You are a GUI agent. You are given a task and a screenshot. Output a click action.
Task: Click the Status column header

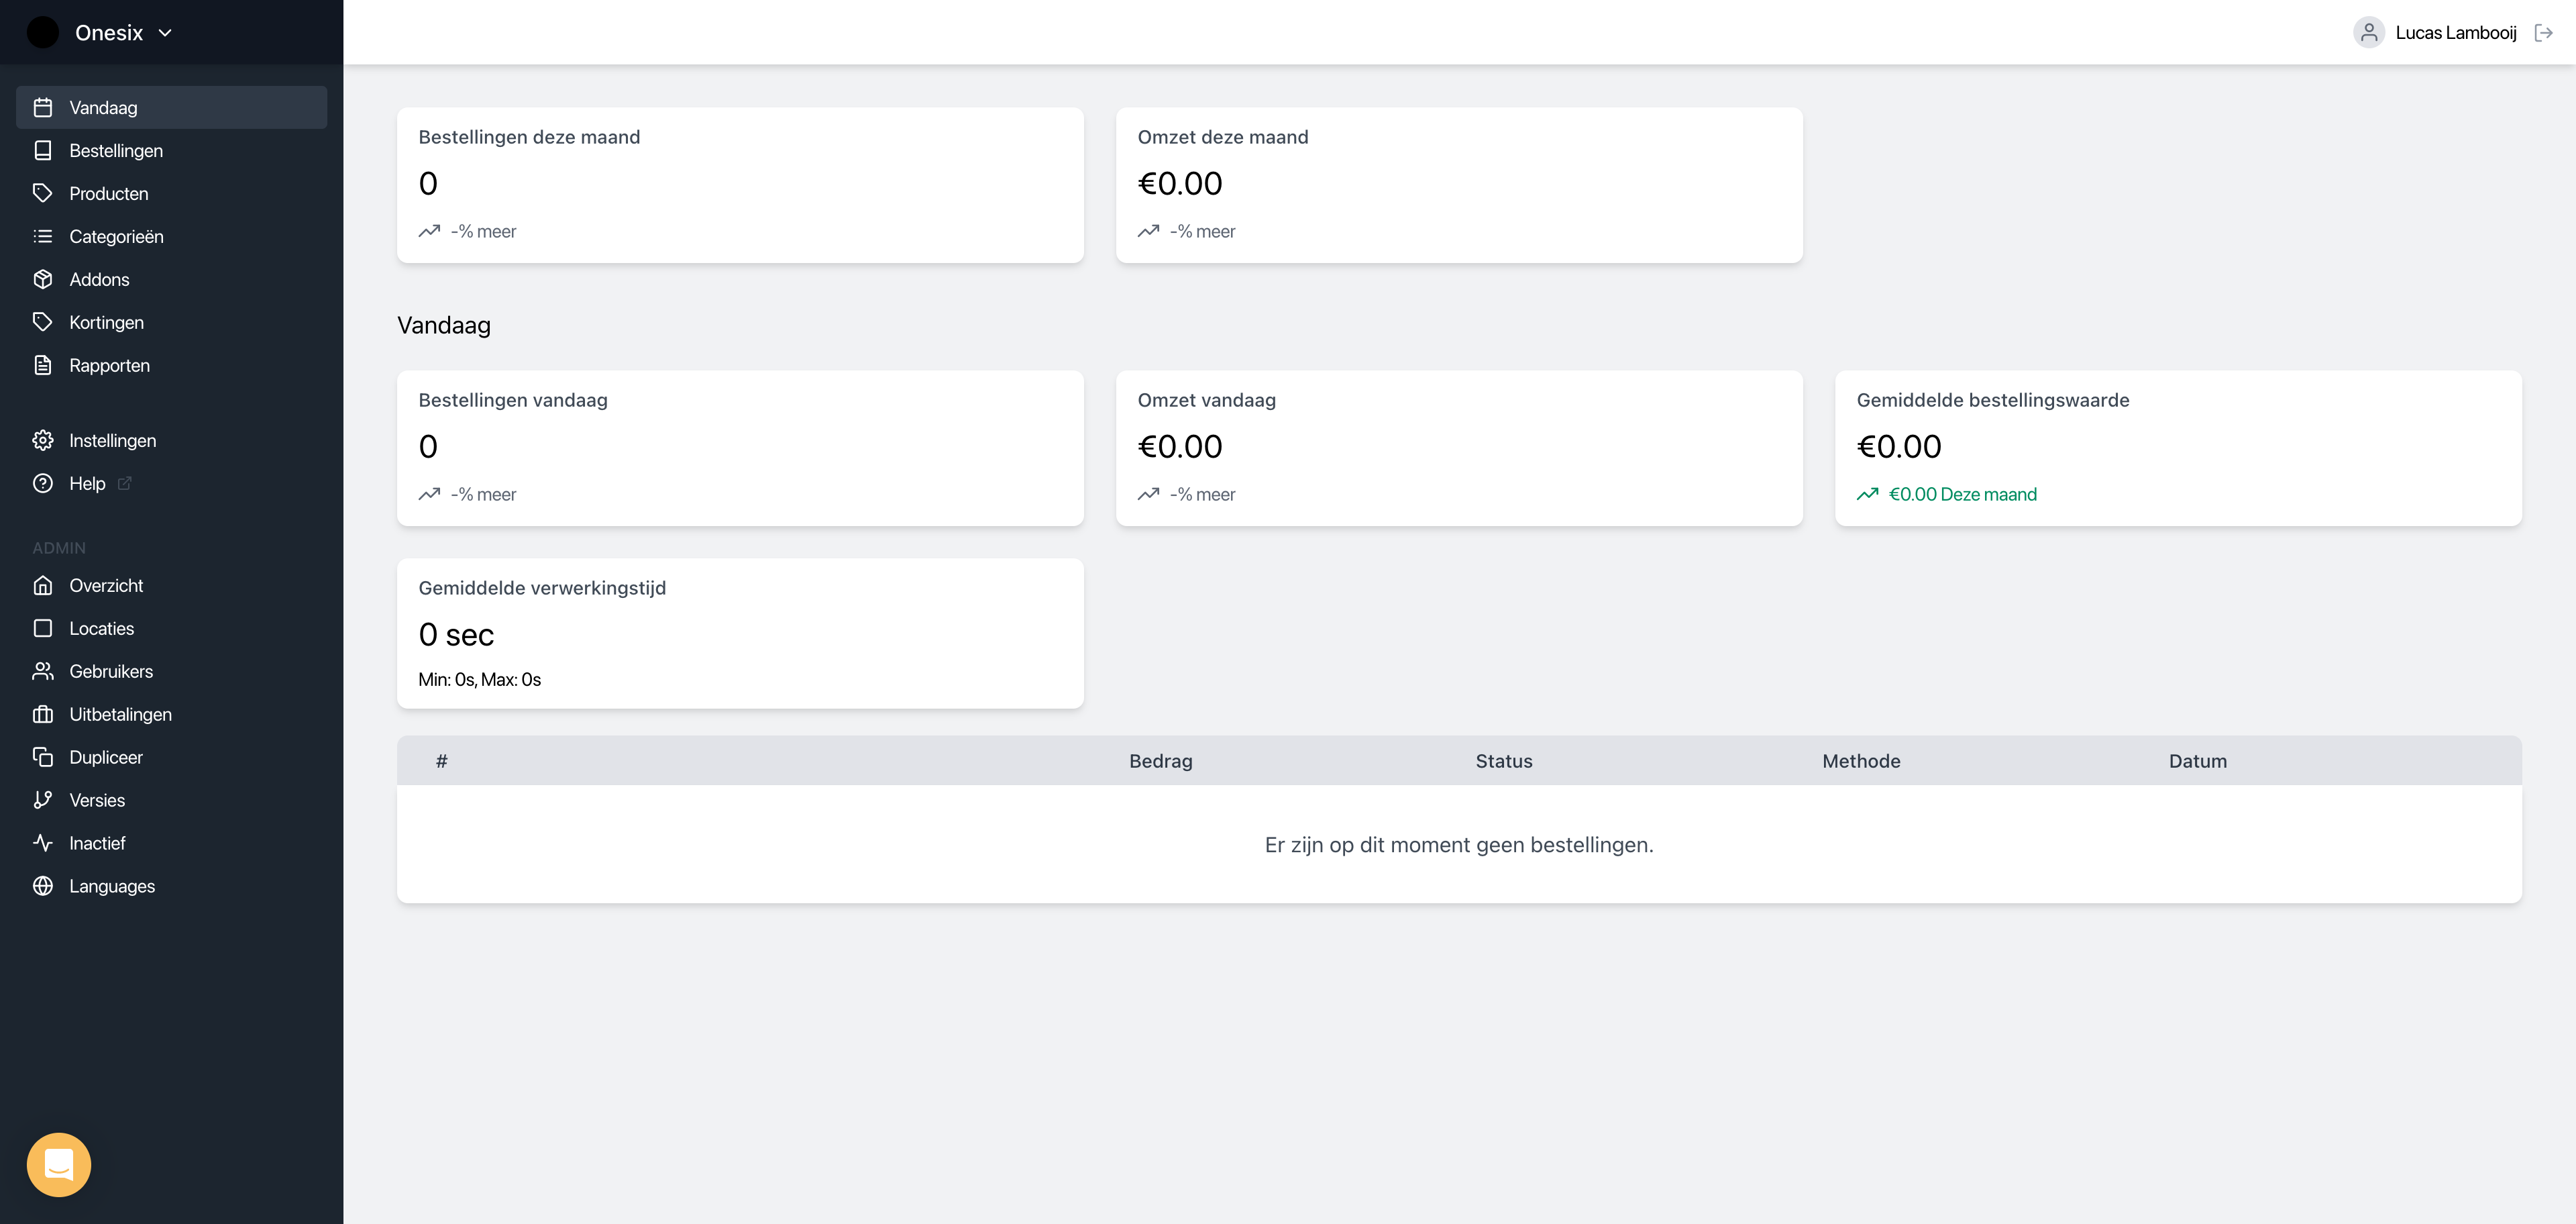click(1503, 761)
